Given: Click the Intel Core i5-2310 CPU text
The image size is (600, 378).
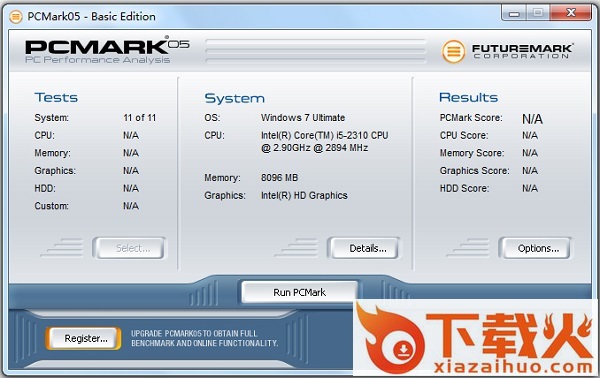Looking at the screenshot, I should pyautogui.click(x=324, y=142).
